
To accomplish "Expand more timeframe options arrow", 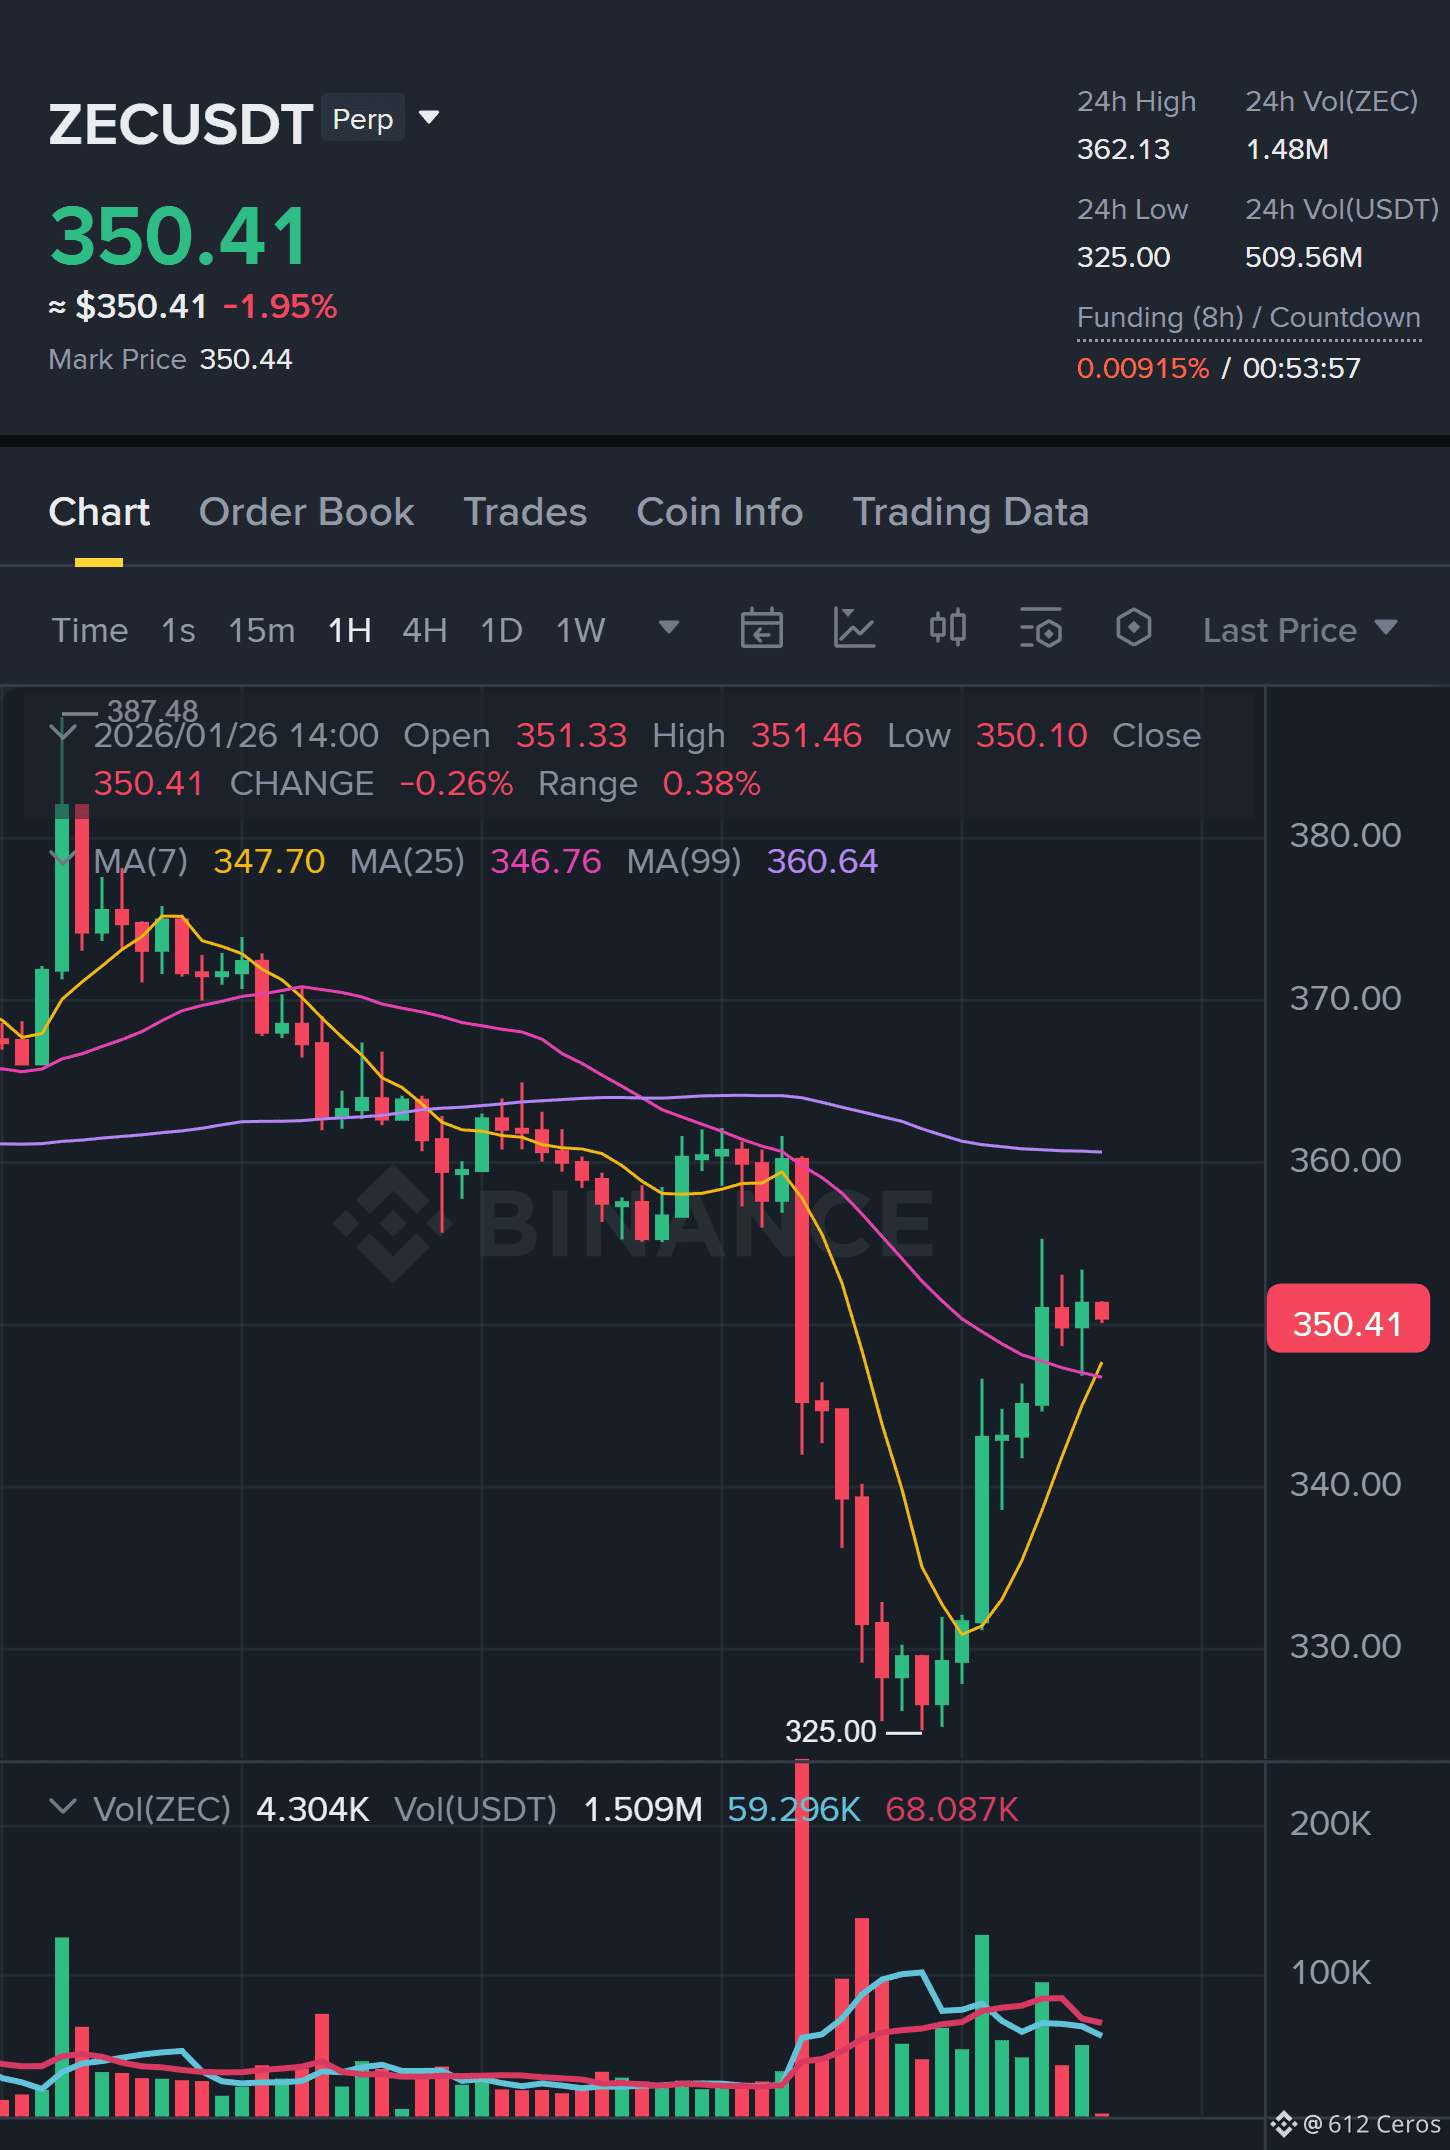I will tap(669, 628).
